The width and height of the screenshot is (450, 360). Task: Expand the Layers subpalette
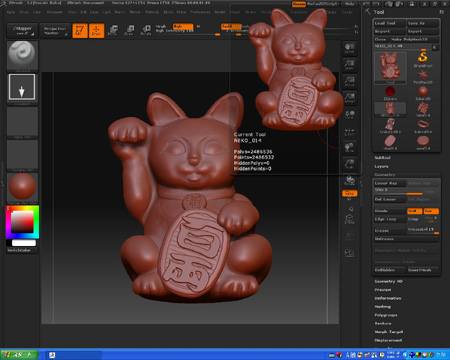pos(381,166)
